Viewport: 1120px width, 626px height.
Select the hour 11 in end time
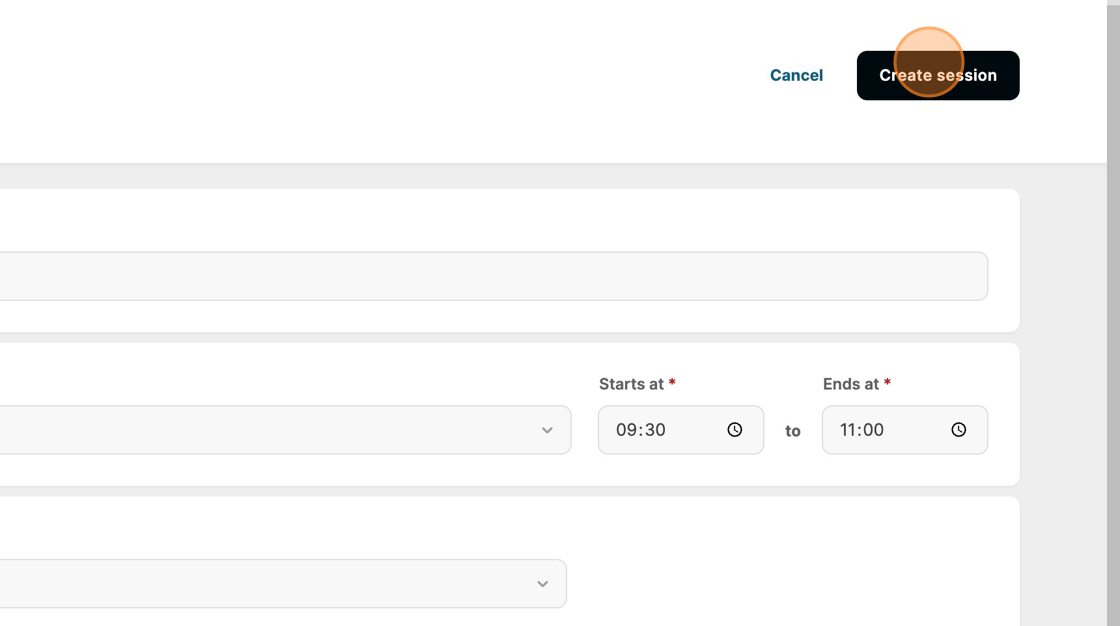tap(849, 430)
